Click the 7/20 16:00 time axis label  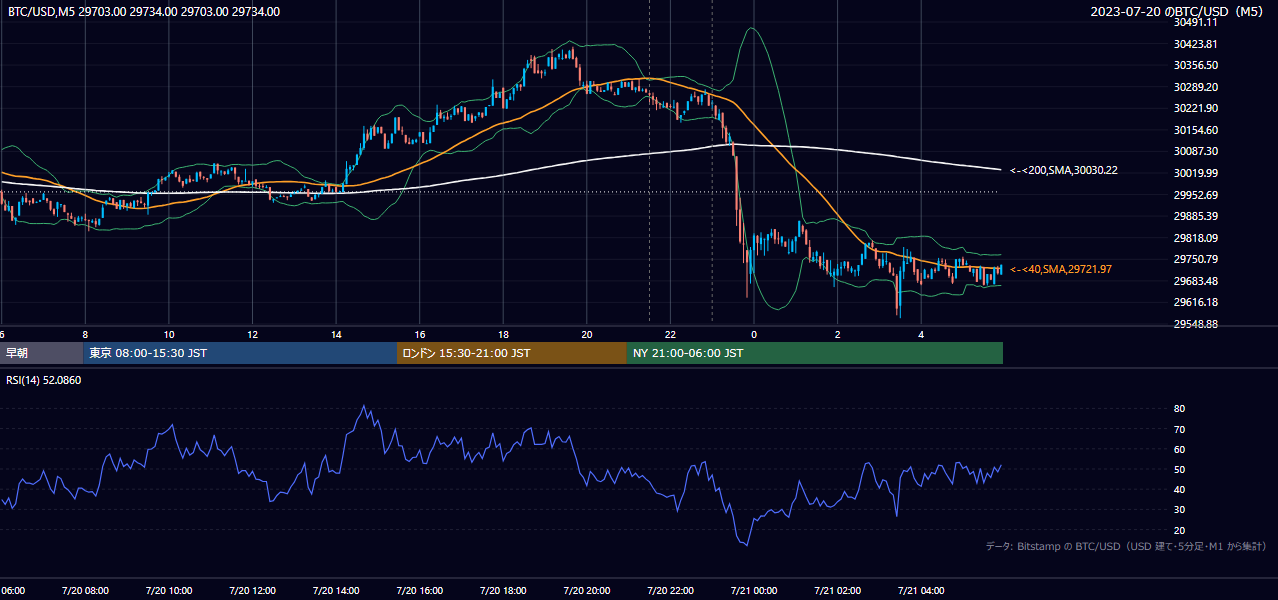tap(419, 590)
